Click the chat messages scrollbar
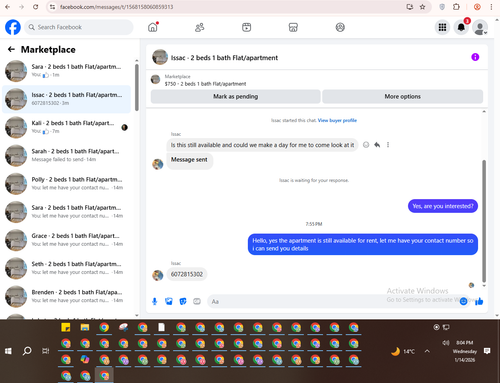500x383 pixels. tap(484, 221)
